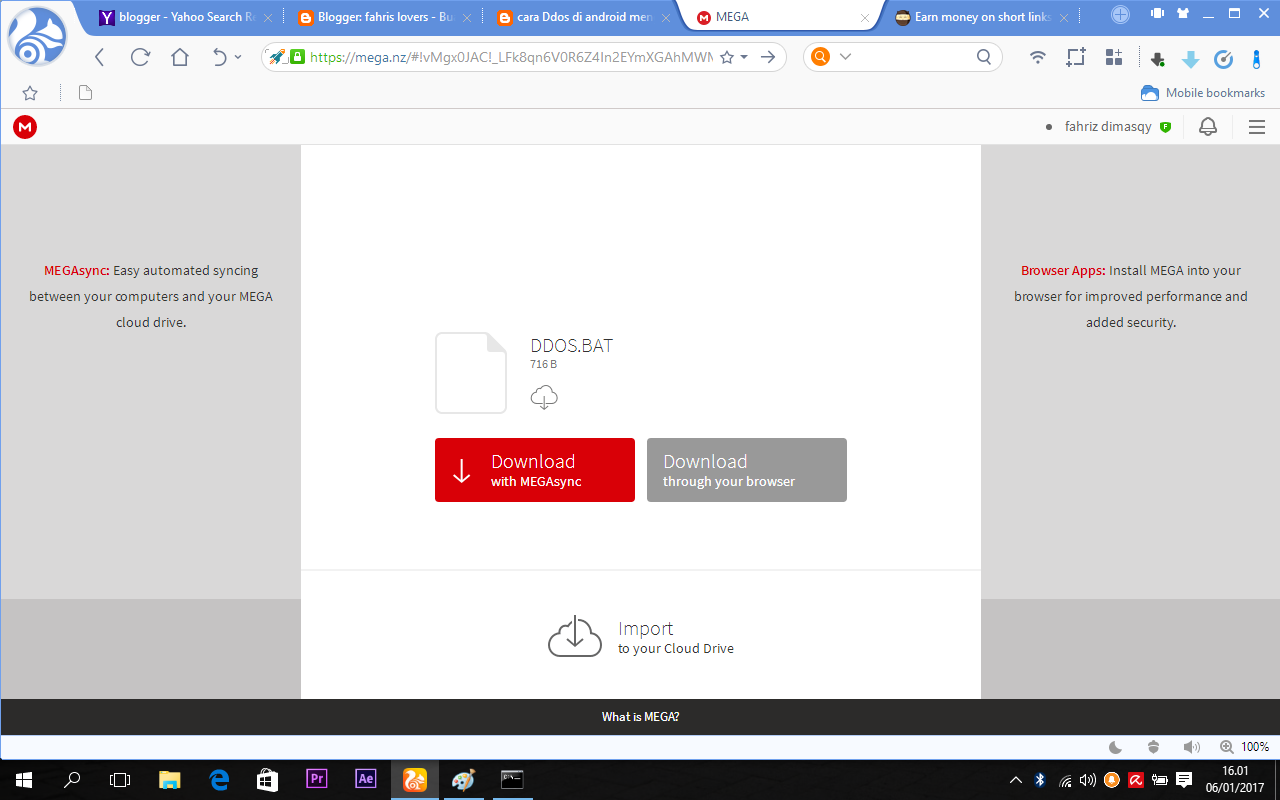1280x800 pixels.
Task: Click the zoom 100% control
Action: (1244, 747)
